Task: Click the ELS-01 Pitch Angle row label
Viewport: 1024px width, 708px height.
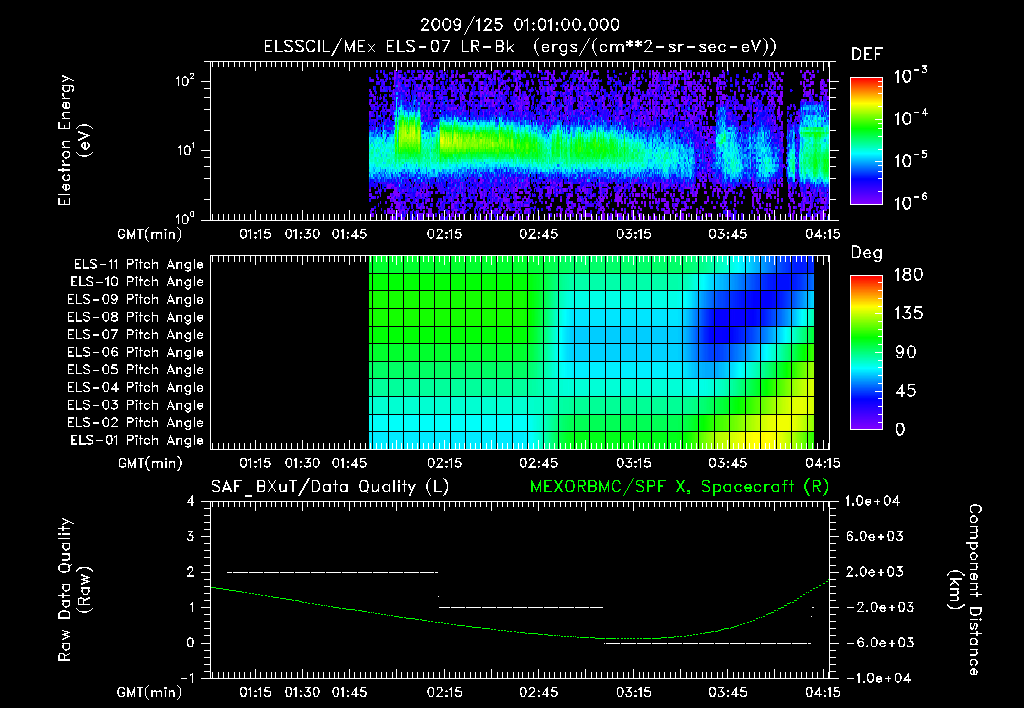Action: point(136,440)
